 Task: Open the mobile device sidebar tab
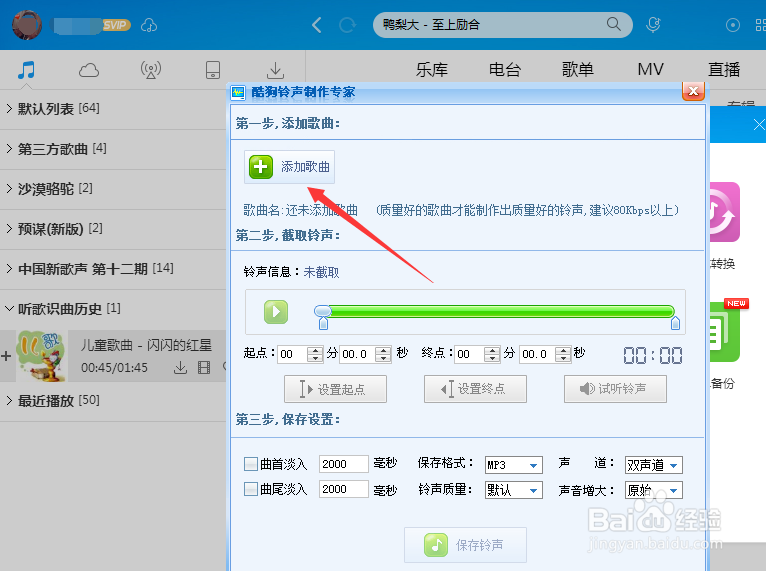coord(213,70)
